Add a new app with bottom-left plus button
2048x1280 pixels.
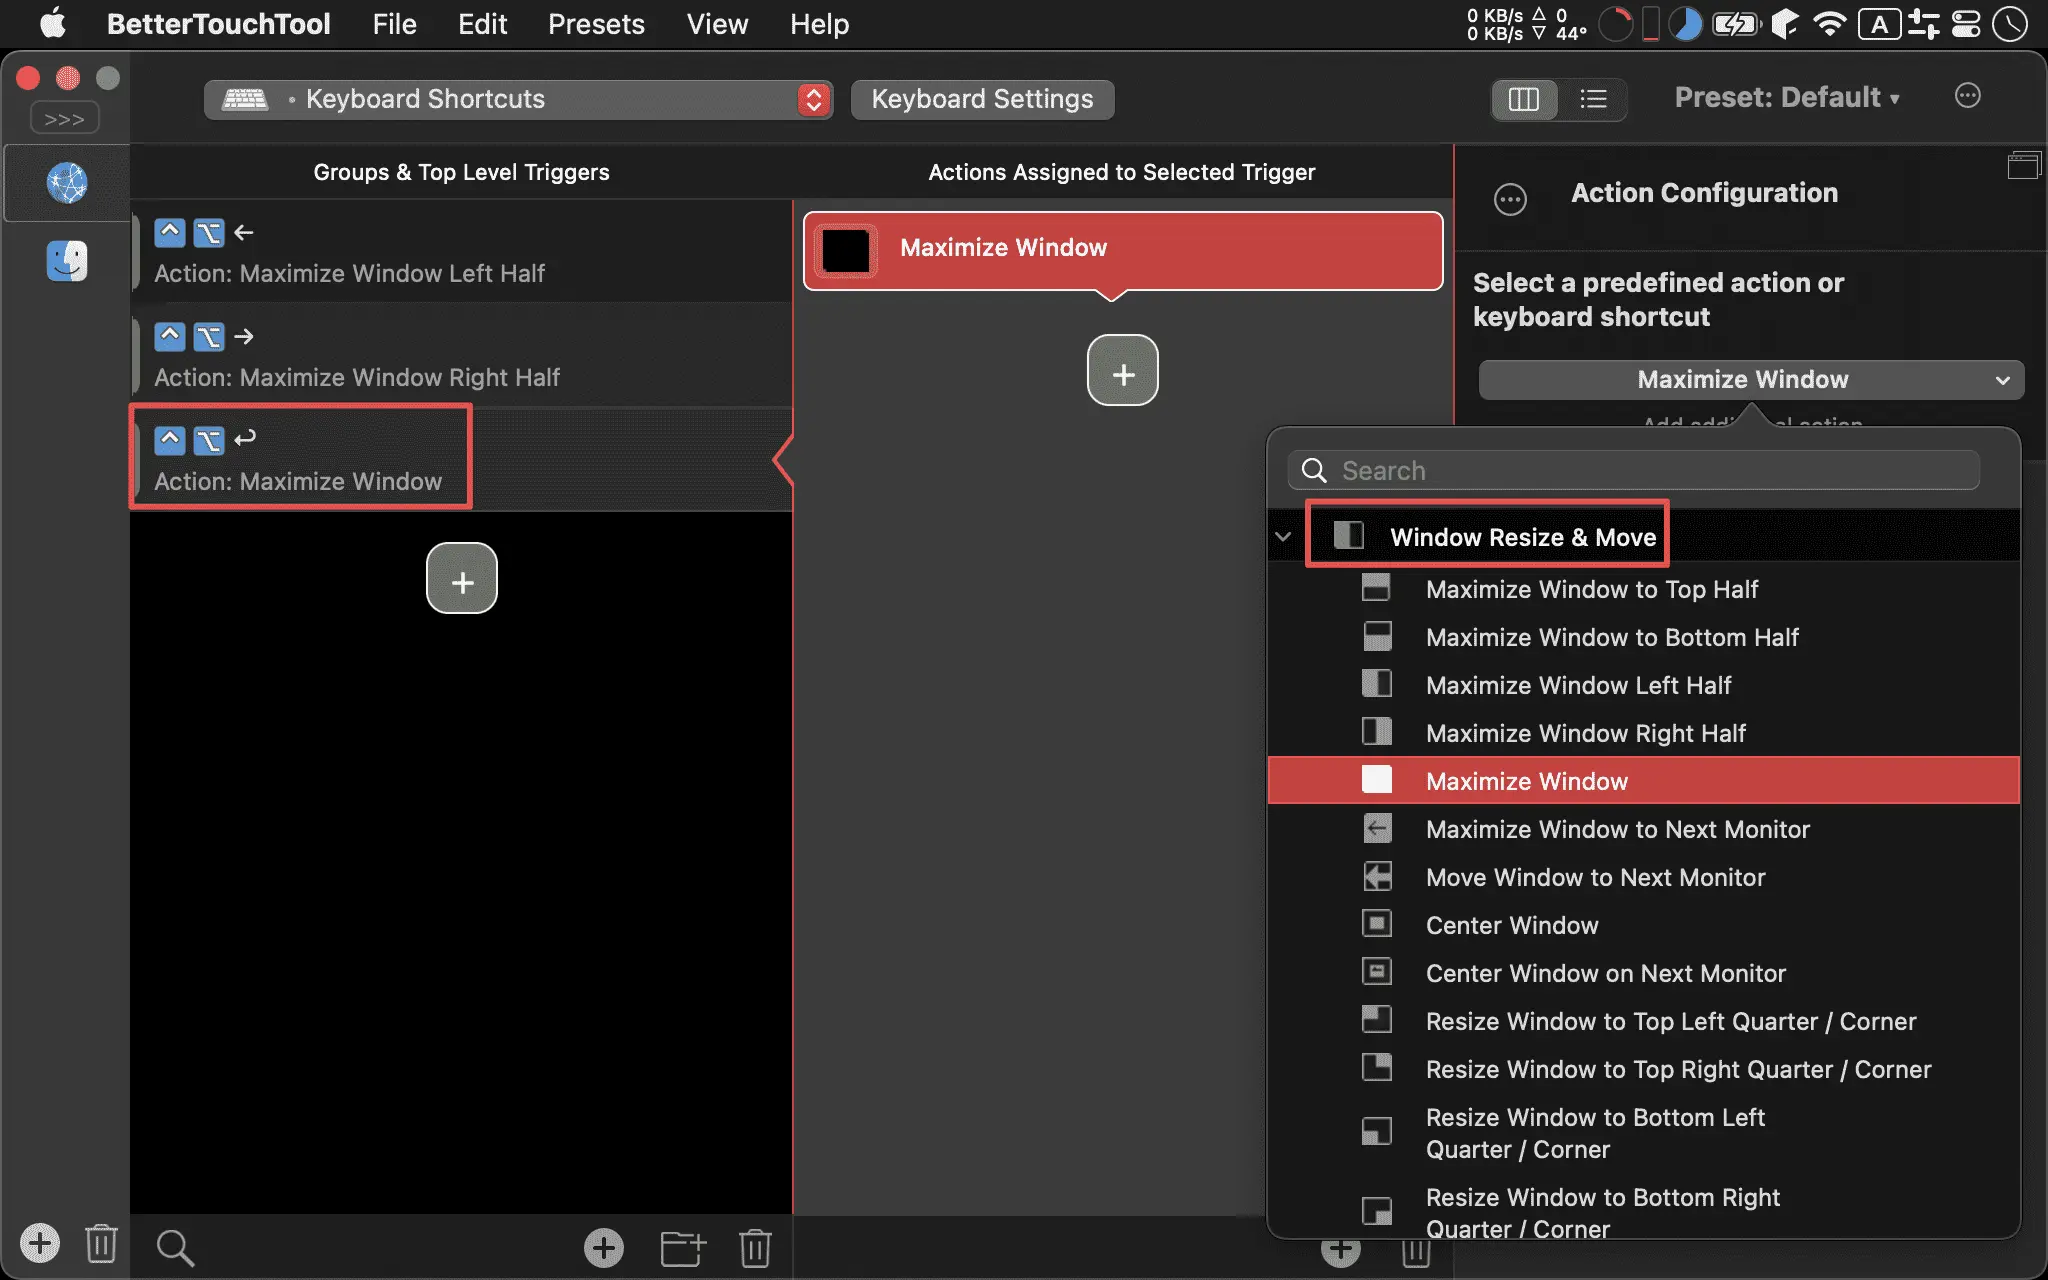(x=40, y=1243)
